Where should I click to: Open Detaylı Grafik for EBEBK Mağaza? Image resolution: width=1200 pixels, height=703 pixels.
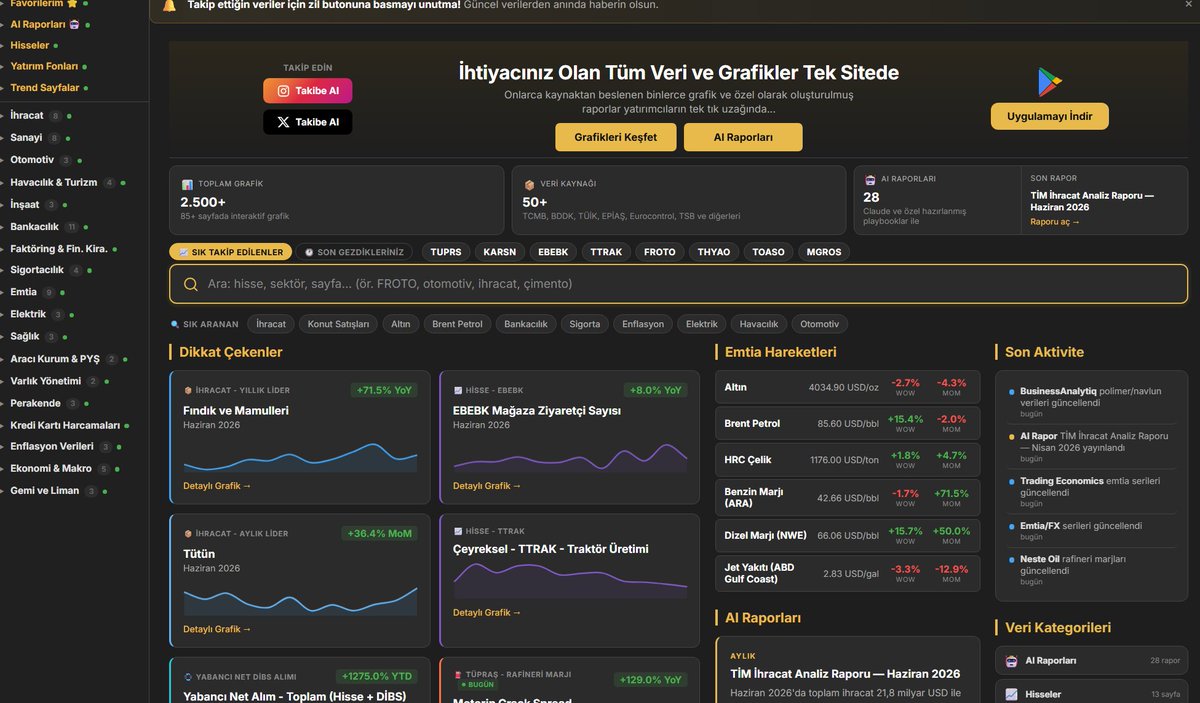pyautogui.click(x=487, y=486)
